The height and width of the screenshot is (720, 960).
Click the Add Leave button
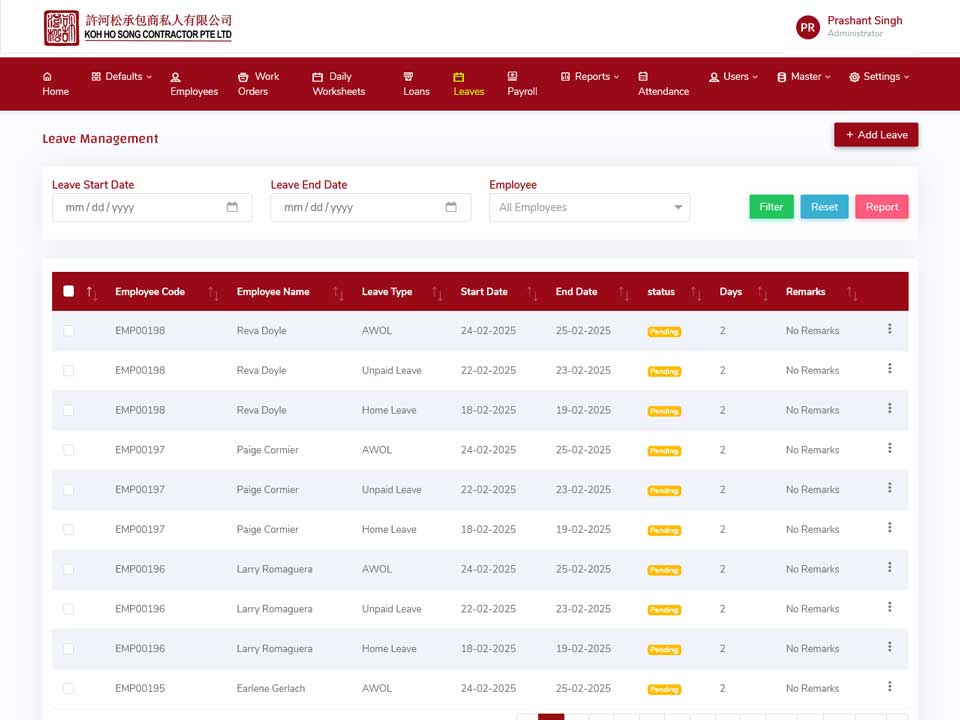click(x=876, y=135)
